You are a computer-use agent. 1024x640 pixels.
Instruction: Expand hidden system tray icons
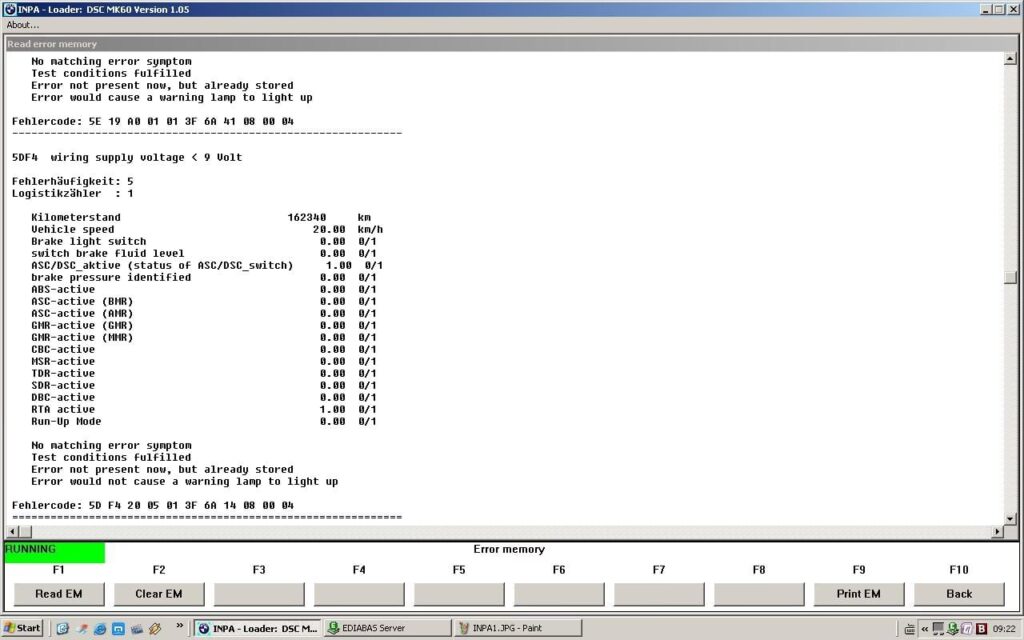pos(925,629)
